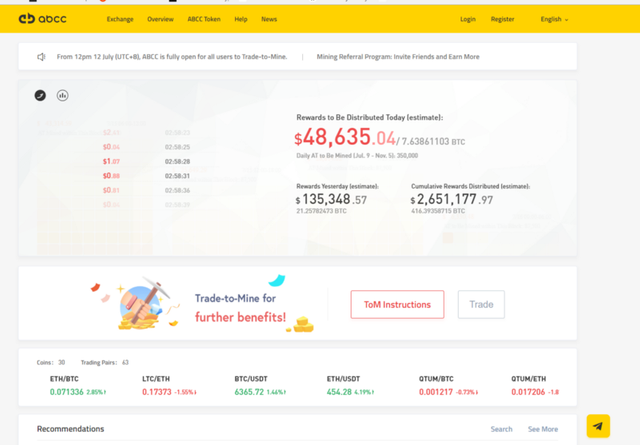The image size is (640, 445).
Task: Open the Mining Referral Program announcement
Action: tap(398, 57)
